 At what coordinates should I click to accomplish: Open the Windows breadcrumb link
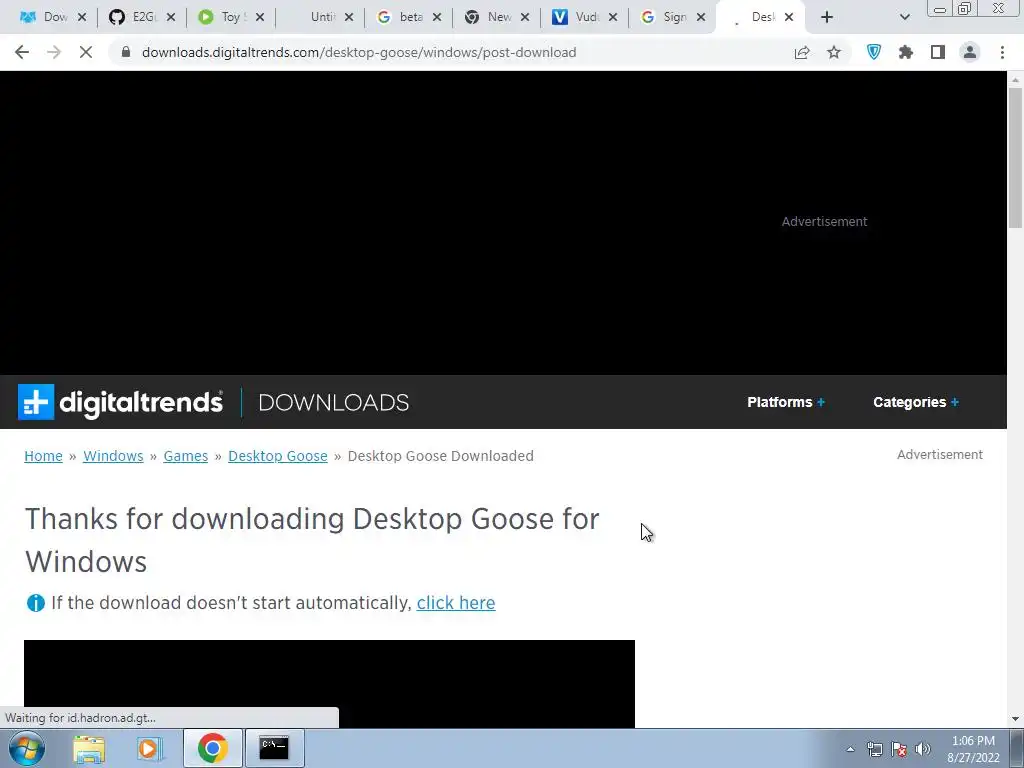(x=113, y=456)
